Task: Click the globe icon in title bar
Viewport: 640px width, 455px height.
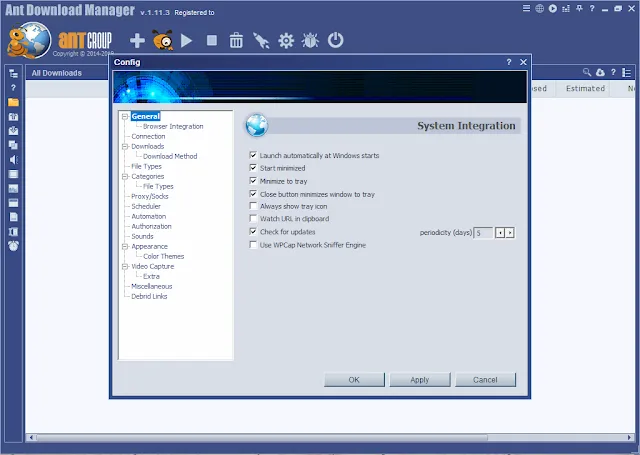Action: pos(540,8)
